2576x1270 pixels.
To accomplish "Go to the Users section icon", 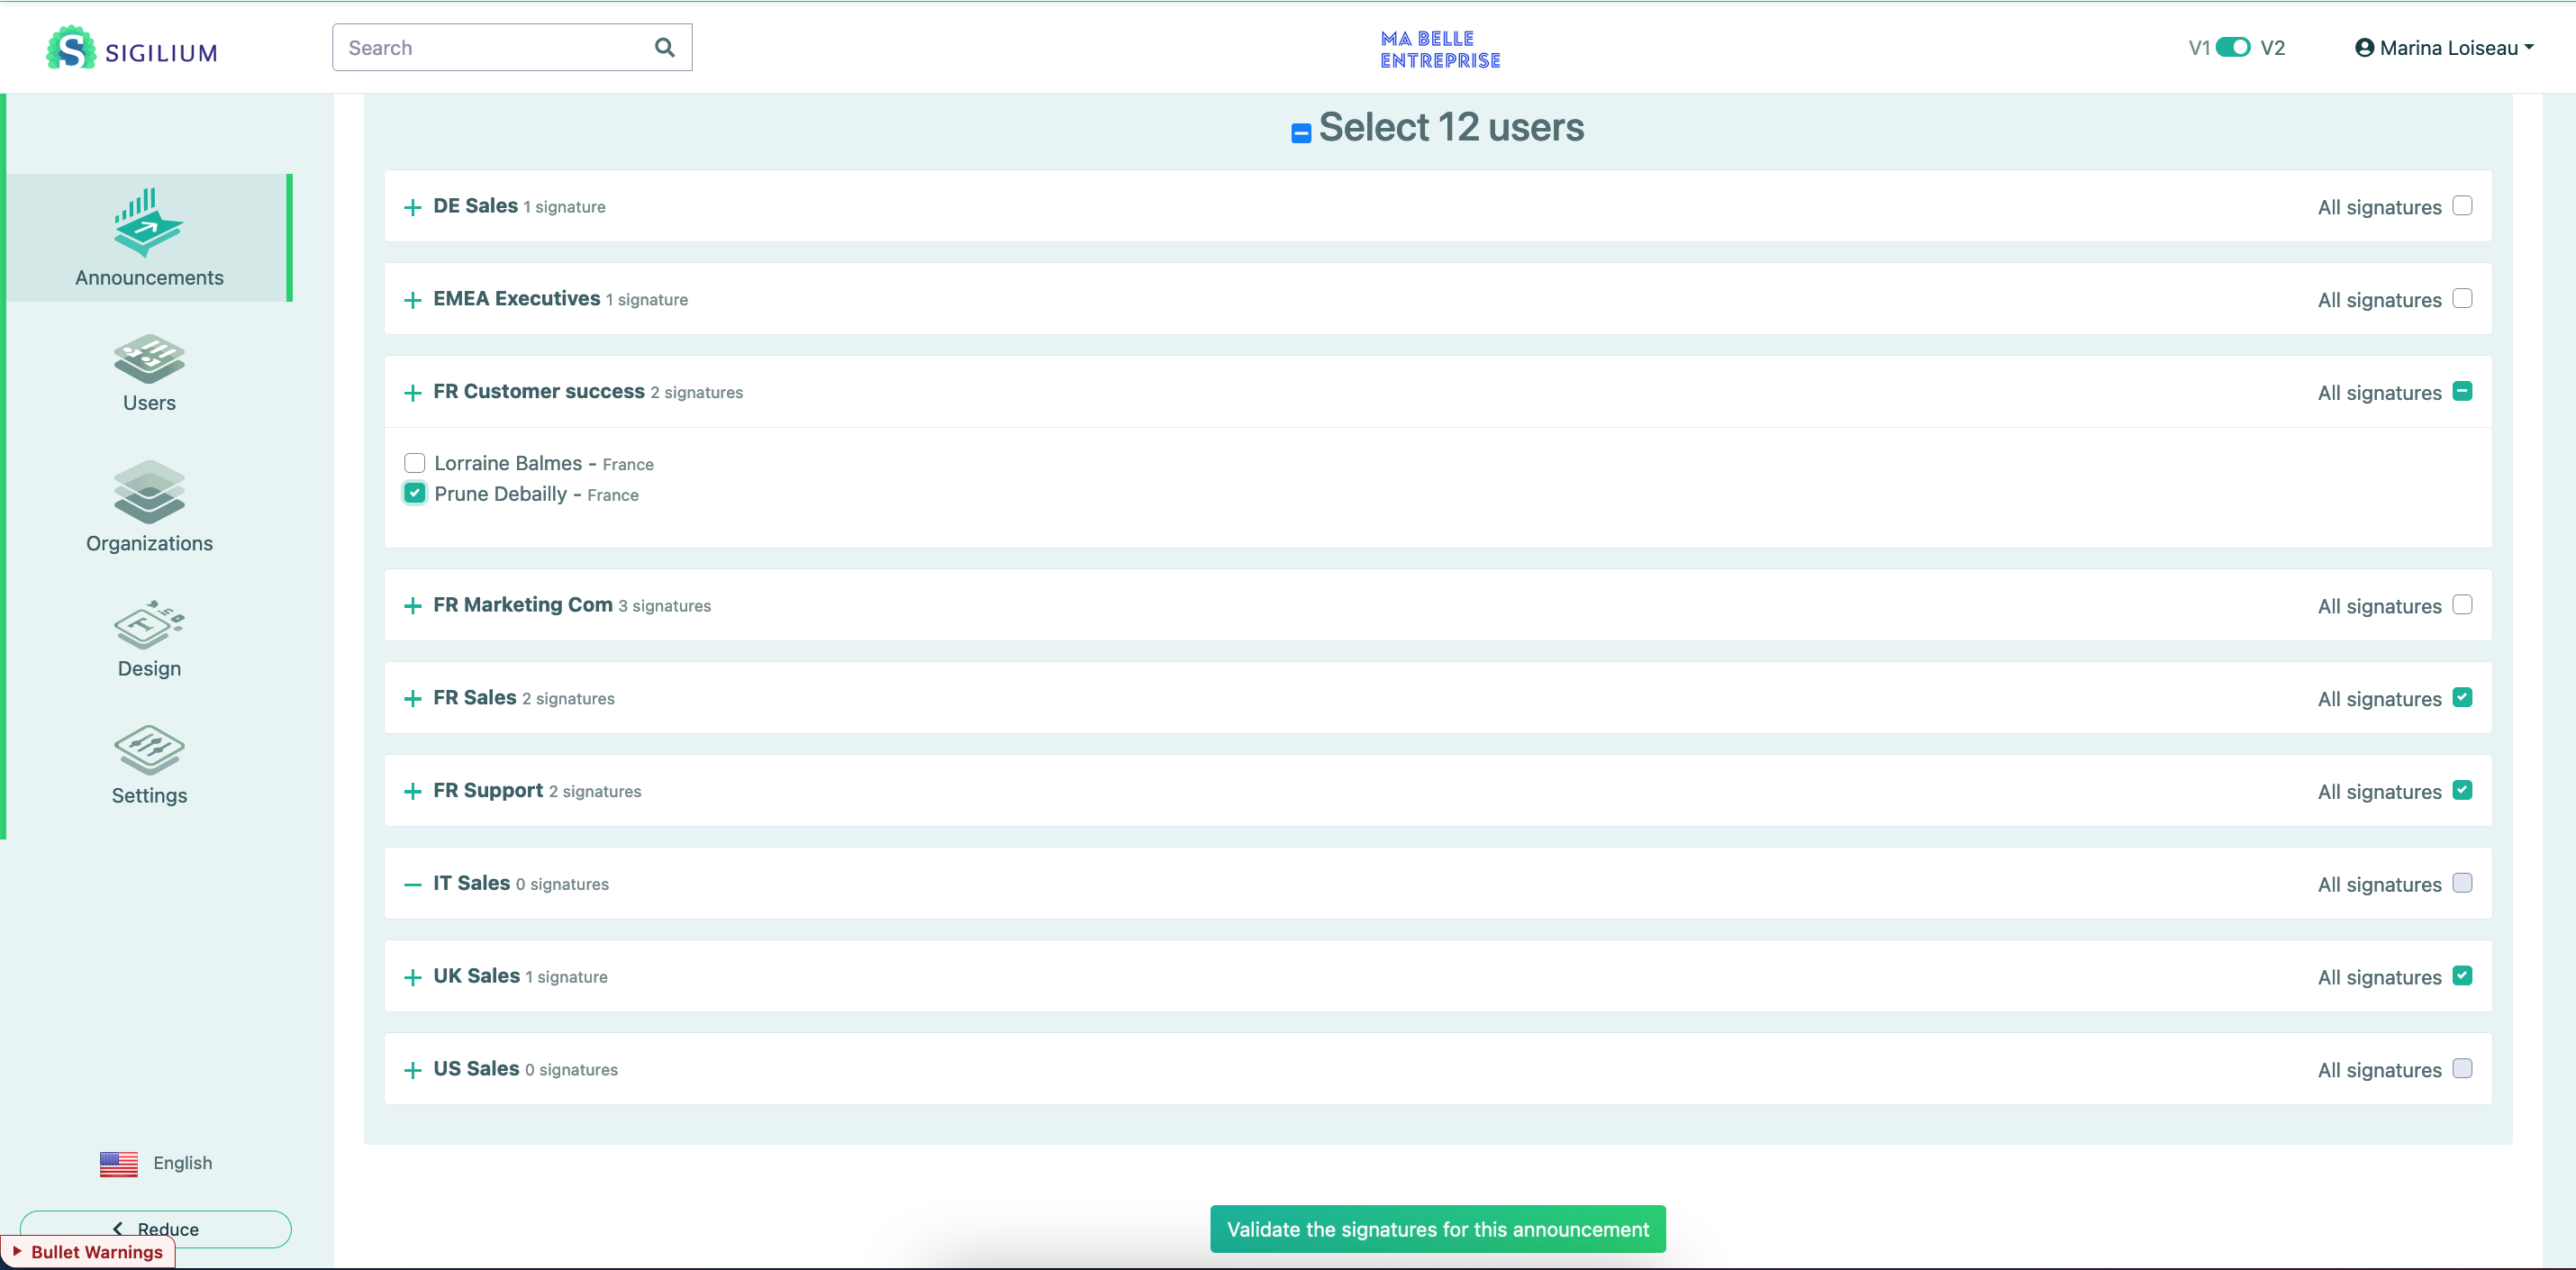I will coord(148,358).
